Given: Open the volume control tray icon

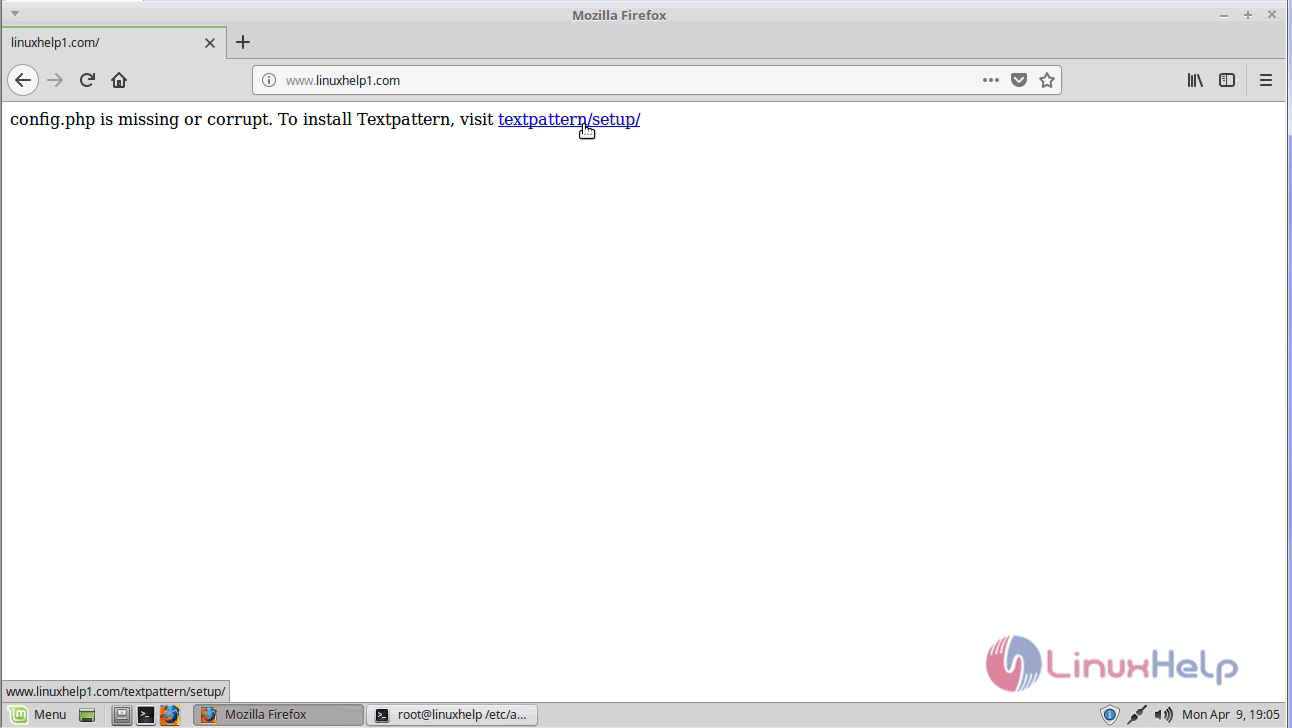Looking at the screenshot, I should [1163, 715].
